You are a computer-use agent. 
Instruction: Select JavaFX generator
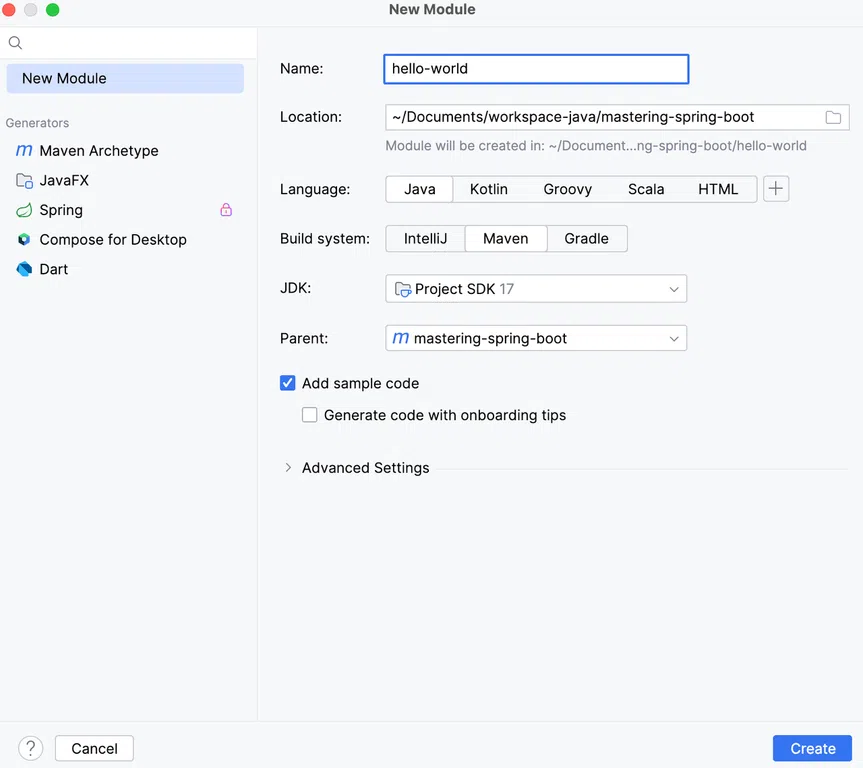point(64,181)
